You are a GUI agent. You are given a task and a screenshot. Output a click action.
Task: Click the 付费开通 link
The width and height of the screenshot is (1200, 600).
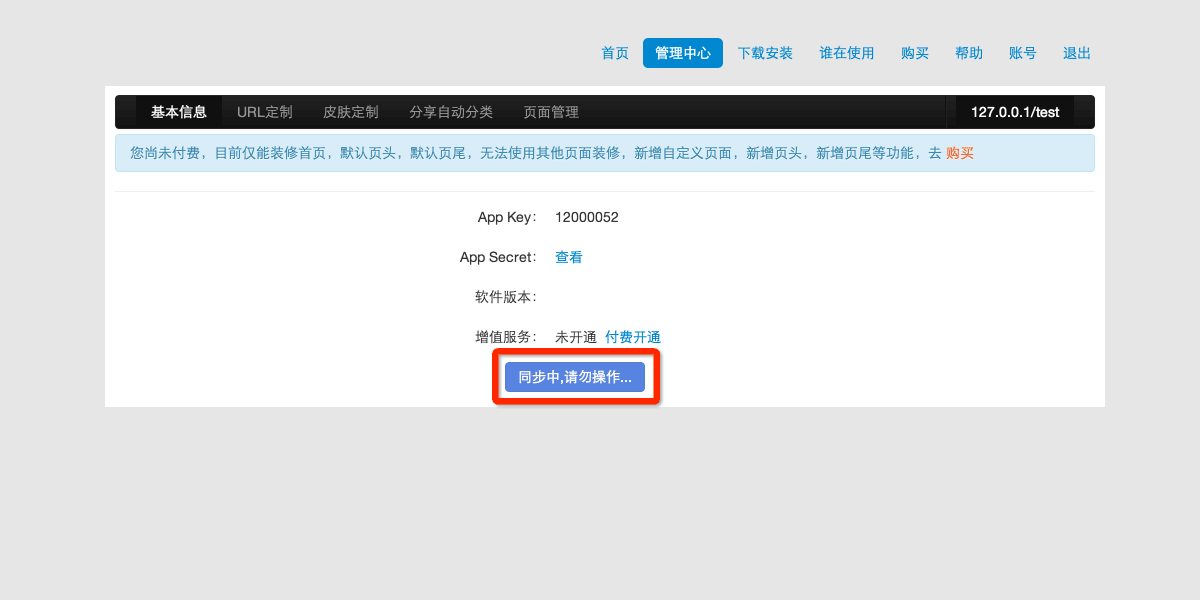(633, 337)
